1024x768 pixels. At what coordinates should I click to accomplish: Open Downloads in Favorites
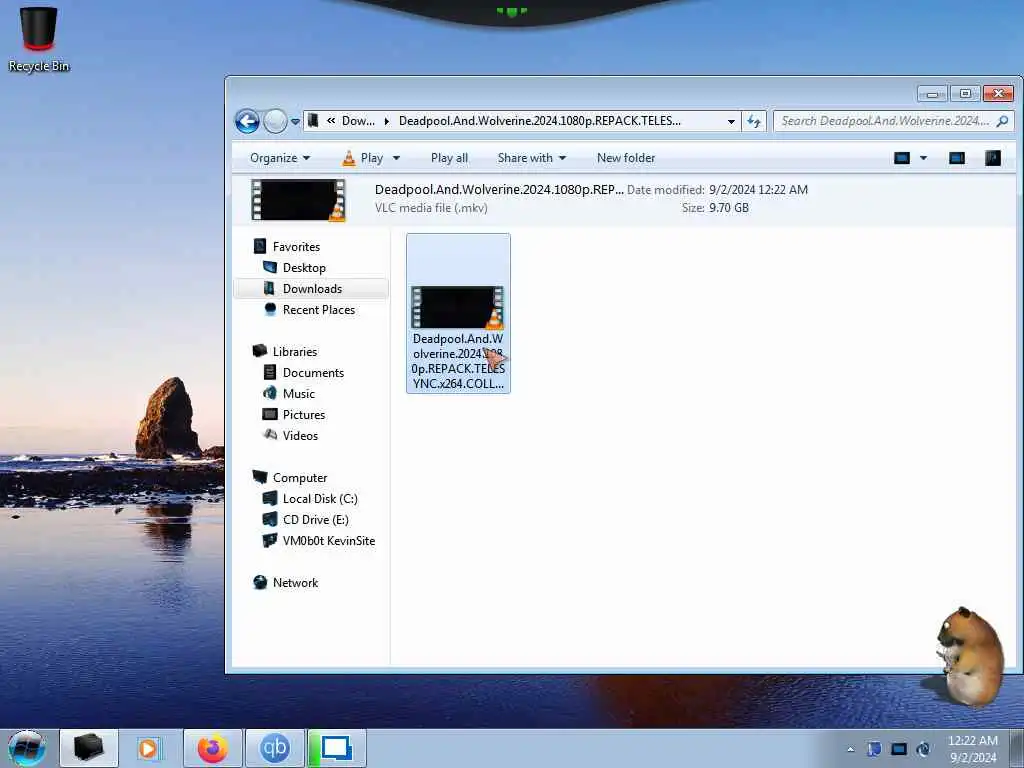[312, 289]
